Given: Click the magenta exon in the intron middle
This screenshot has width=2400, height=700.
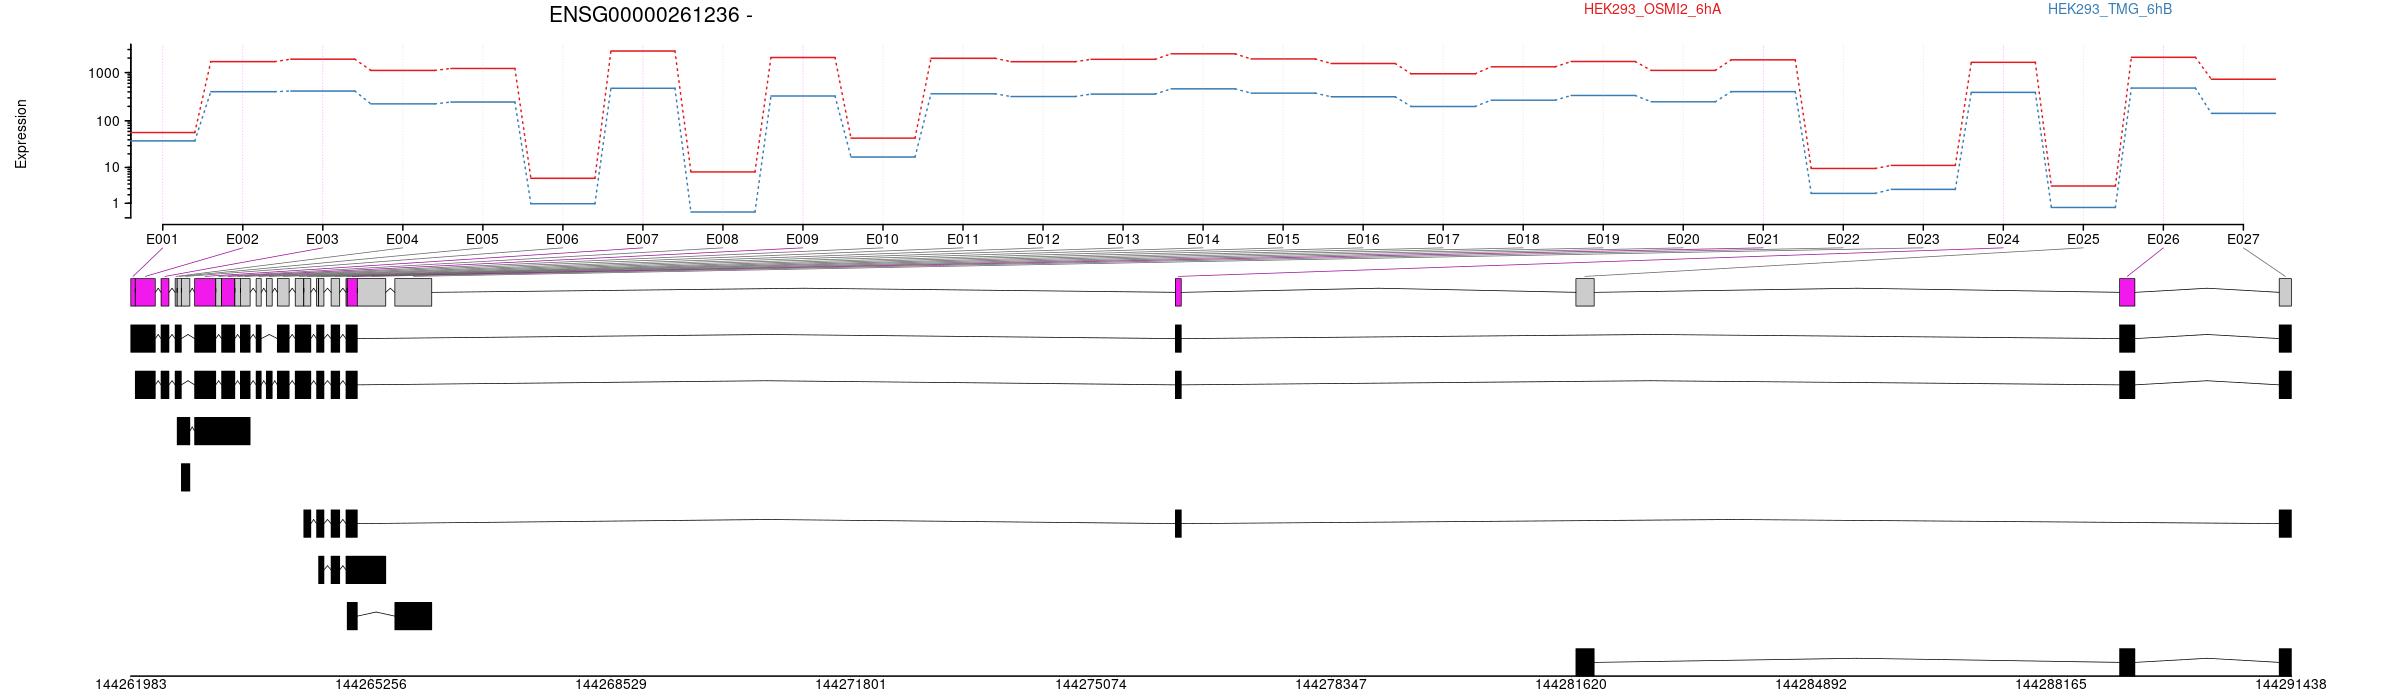Looking at the screenshot, I should coord(1178,292).
